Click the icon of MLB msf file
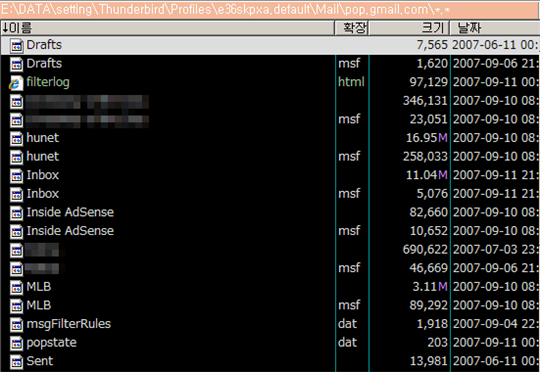The image size is (540, 372). point(16,306)
